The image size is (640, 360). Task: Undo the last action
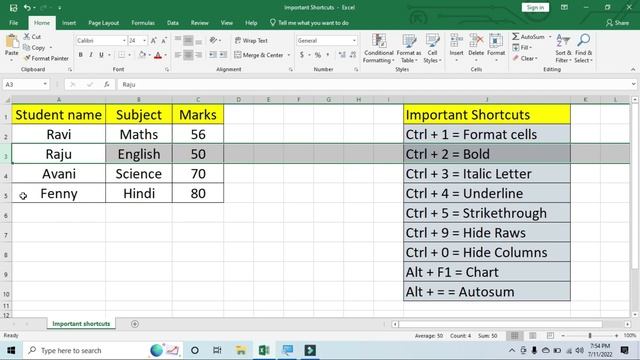pos(27,7)
